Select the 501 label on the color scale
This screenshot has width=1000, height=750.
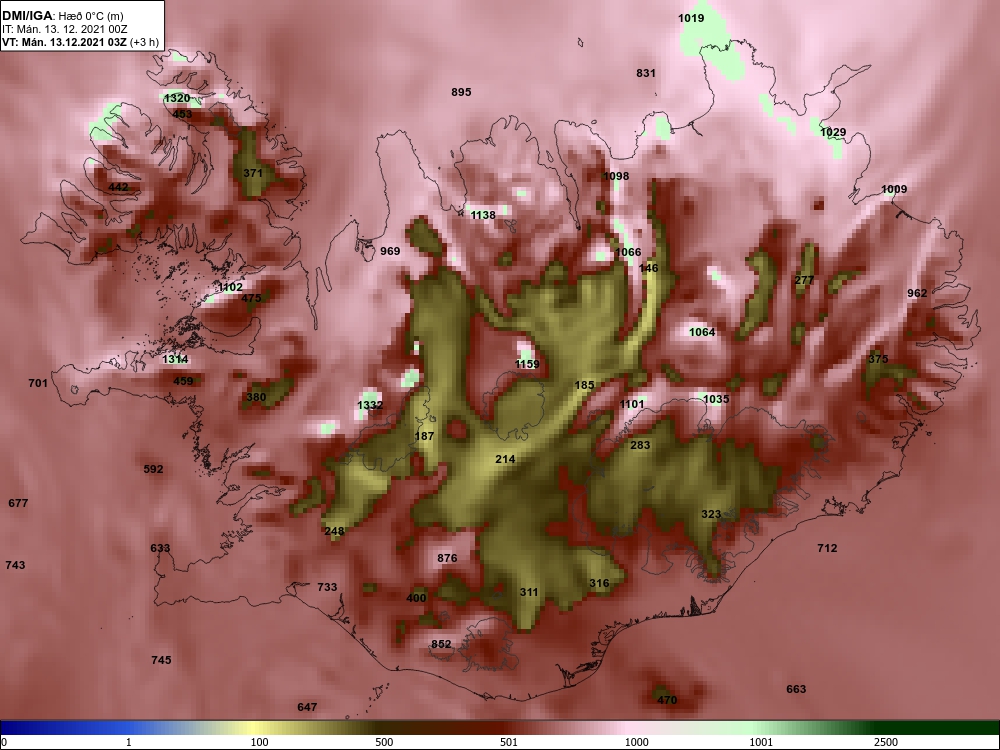tap(508, 742)
